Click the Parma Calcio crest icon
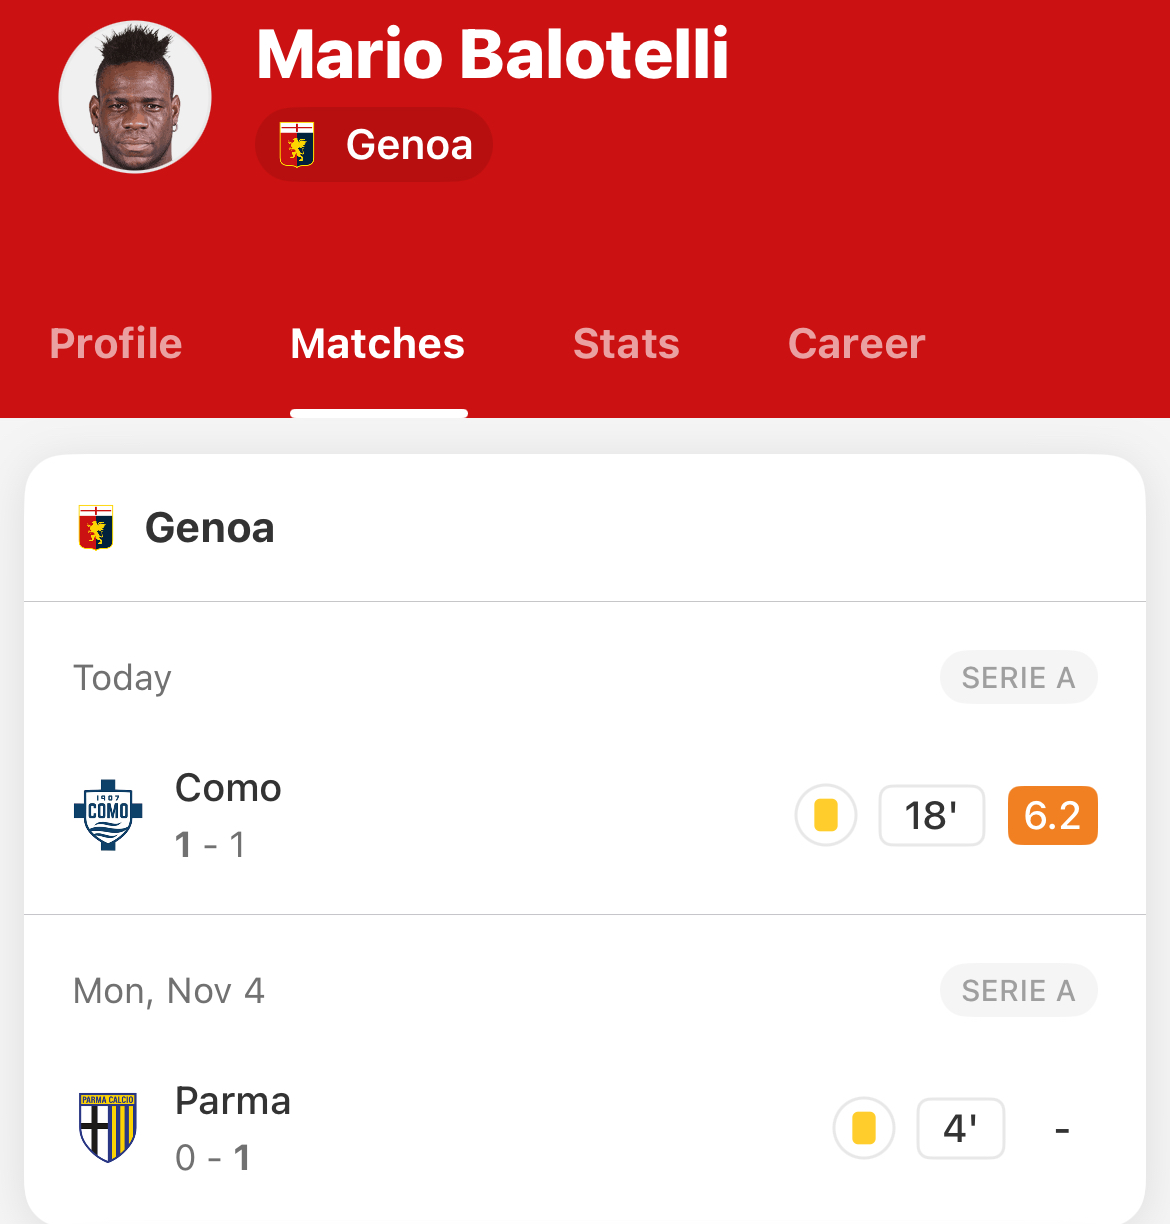The image size is (1170, 1224). pyautogui.click(x=108, y=1128)
